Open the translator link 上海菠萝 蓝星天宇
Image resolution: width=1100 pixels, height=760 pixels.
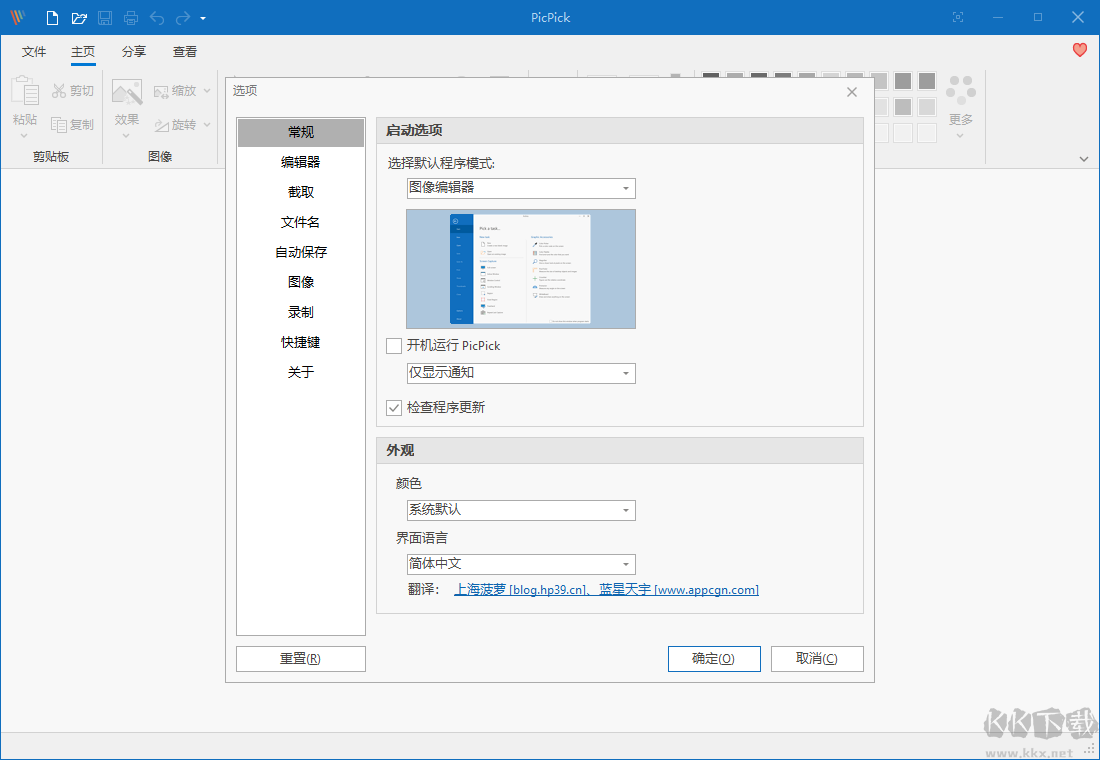tap(607, 590)
